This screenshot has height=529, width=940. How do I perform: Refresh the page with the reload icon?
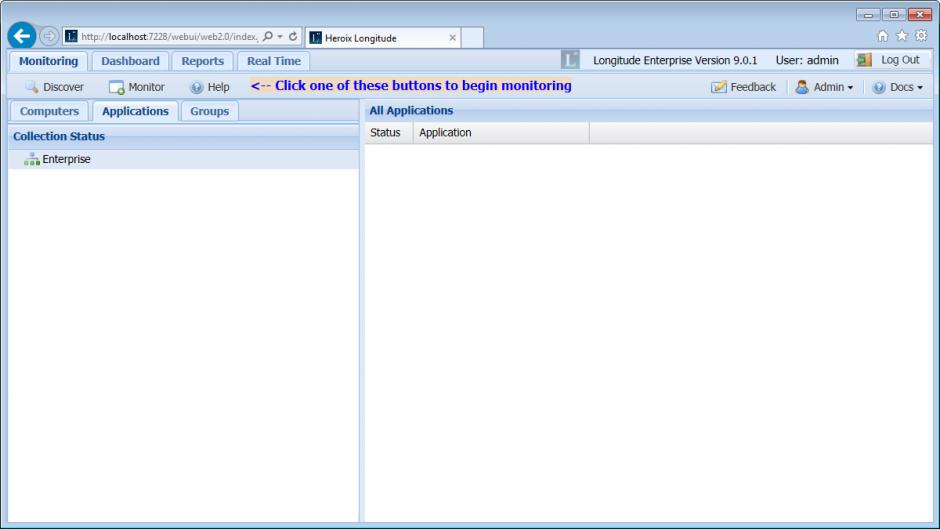click(293, 37)
